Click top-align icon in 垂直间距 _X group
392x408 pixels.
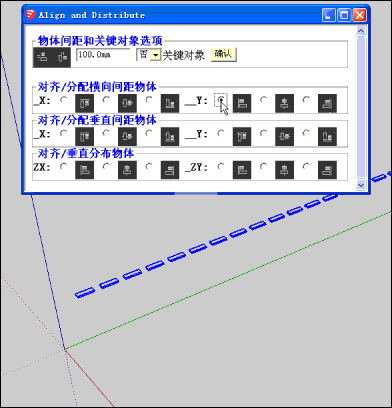point(84,137)
